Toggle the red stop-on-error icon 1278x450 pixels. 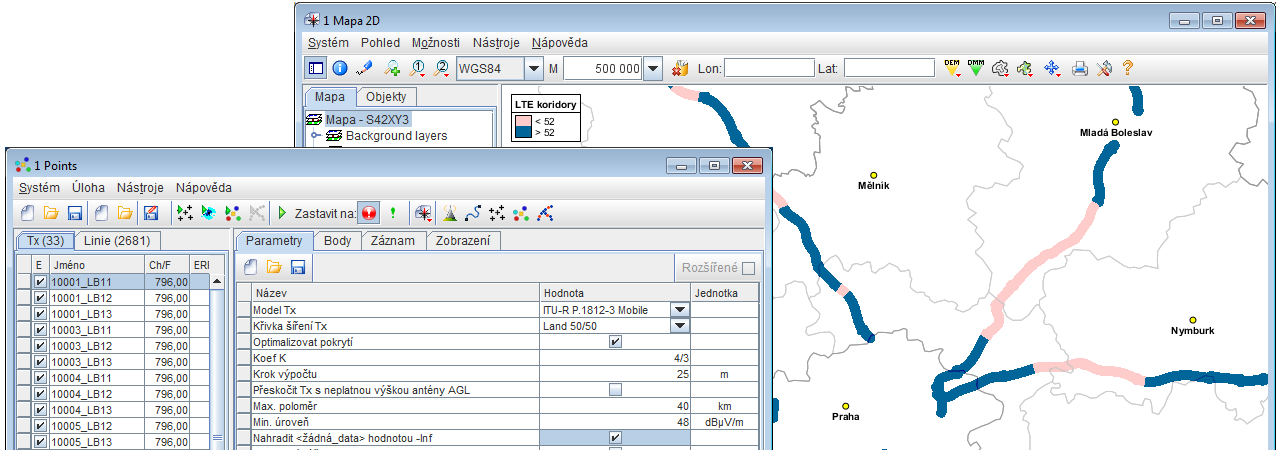click(x=369, y=213)
